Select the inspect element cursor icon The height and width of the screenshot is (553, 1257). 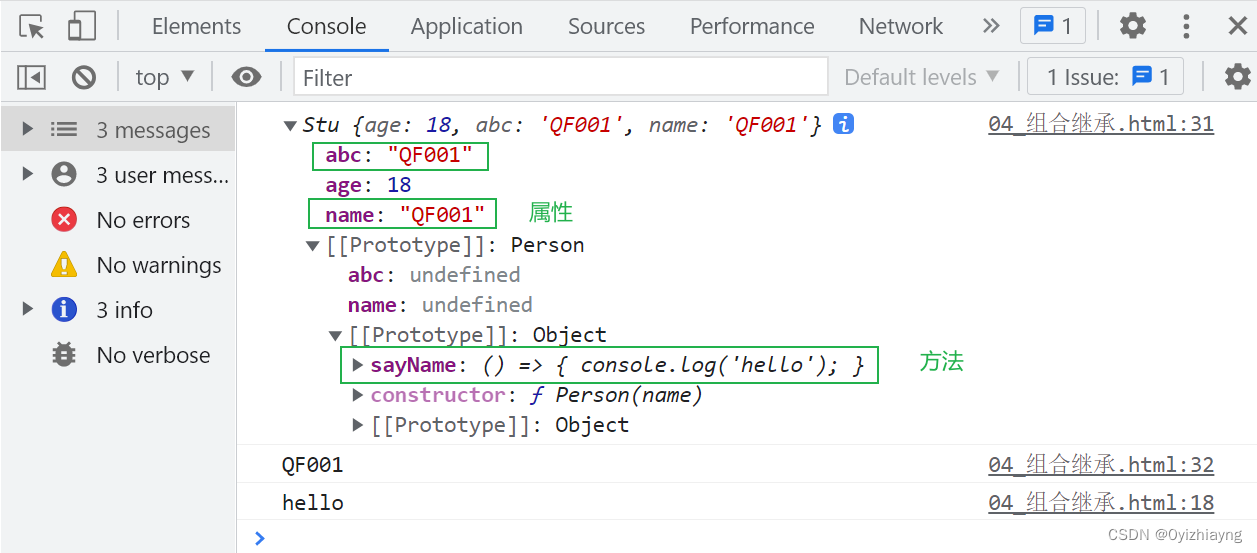pos(32,26)
